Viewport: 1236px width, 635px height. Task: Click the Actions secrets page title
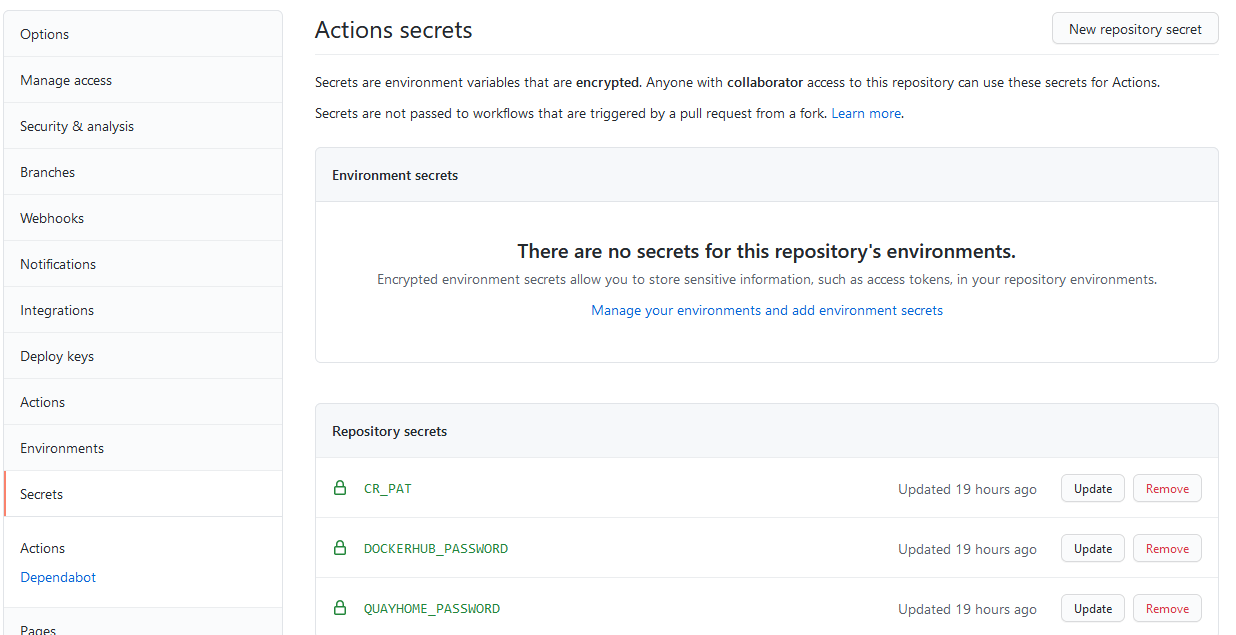coord(394,30)
